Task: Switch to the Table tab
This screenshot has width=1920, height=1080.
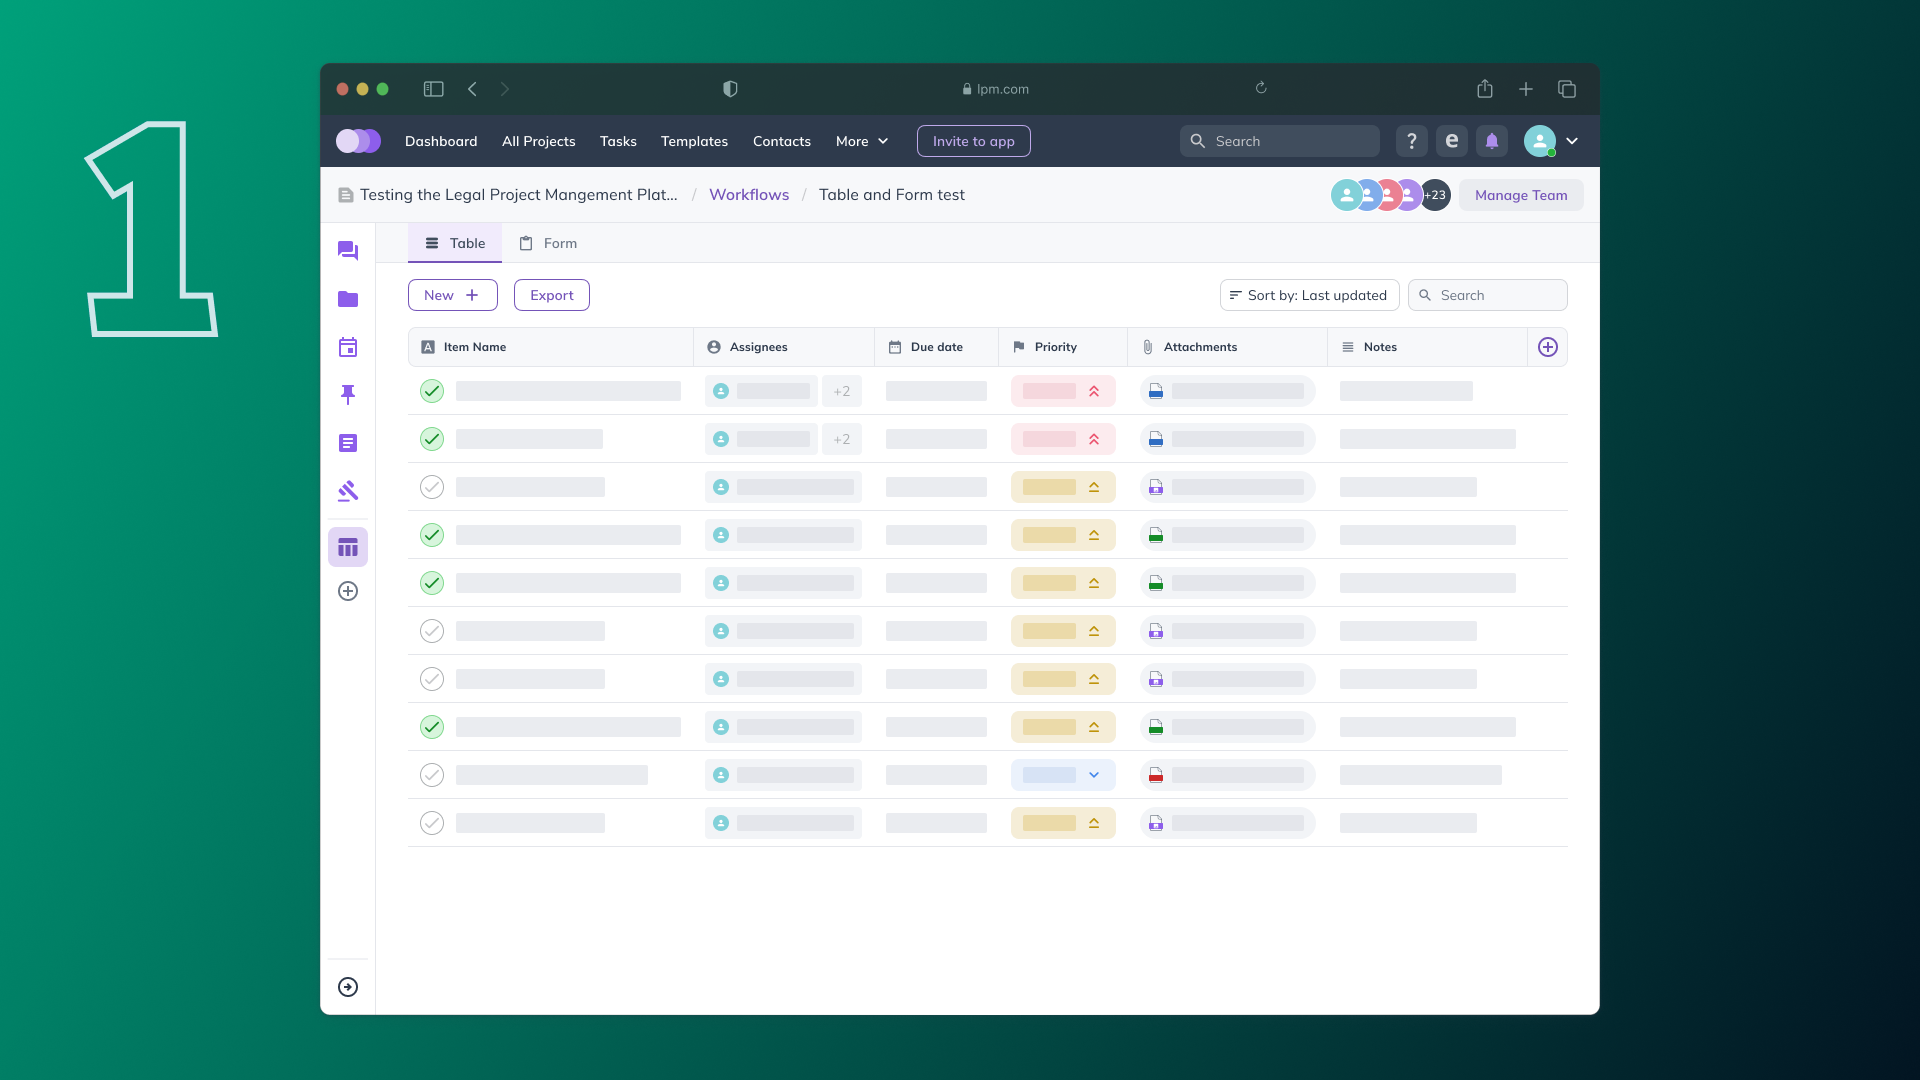Action: click(455, 243)
